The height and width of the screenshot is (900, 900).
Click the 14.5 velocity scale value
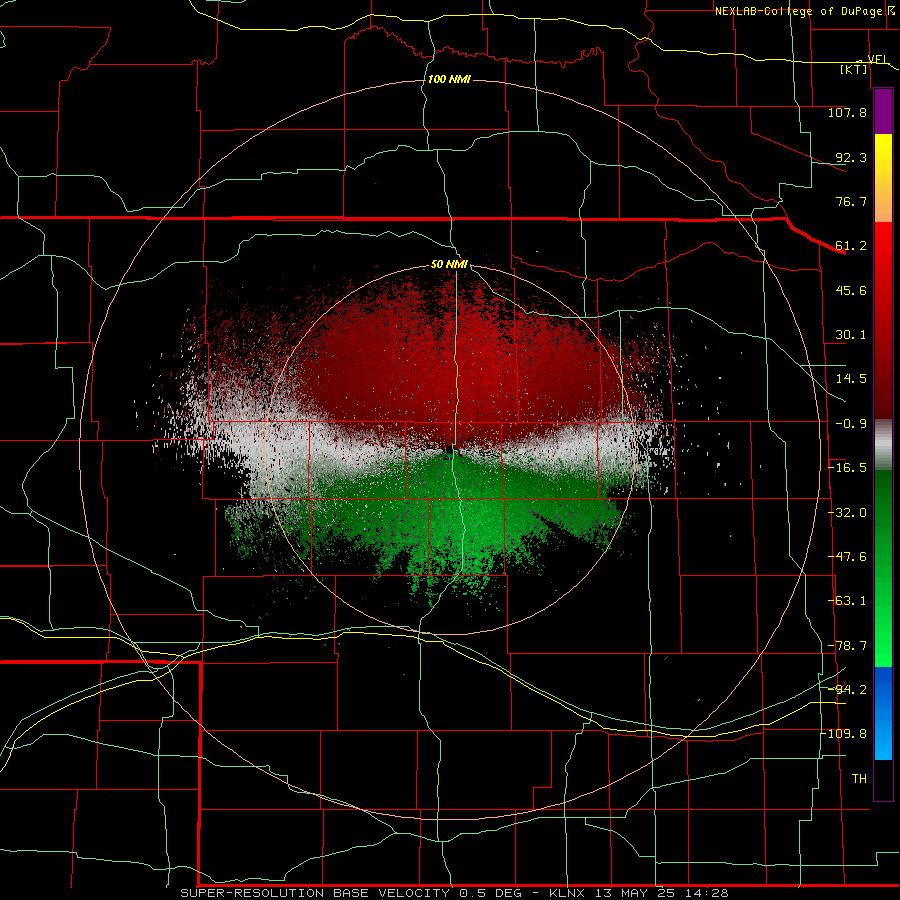[x=851, y=379]
